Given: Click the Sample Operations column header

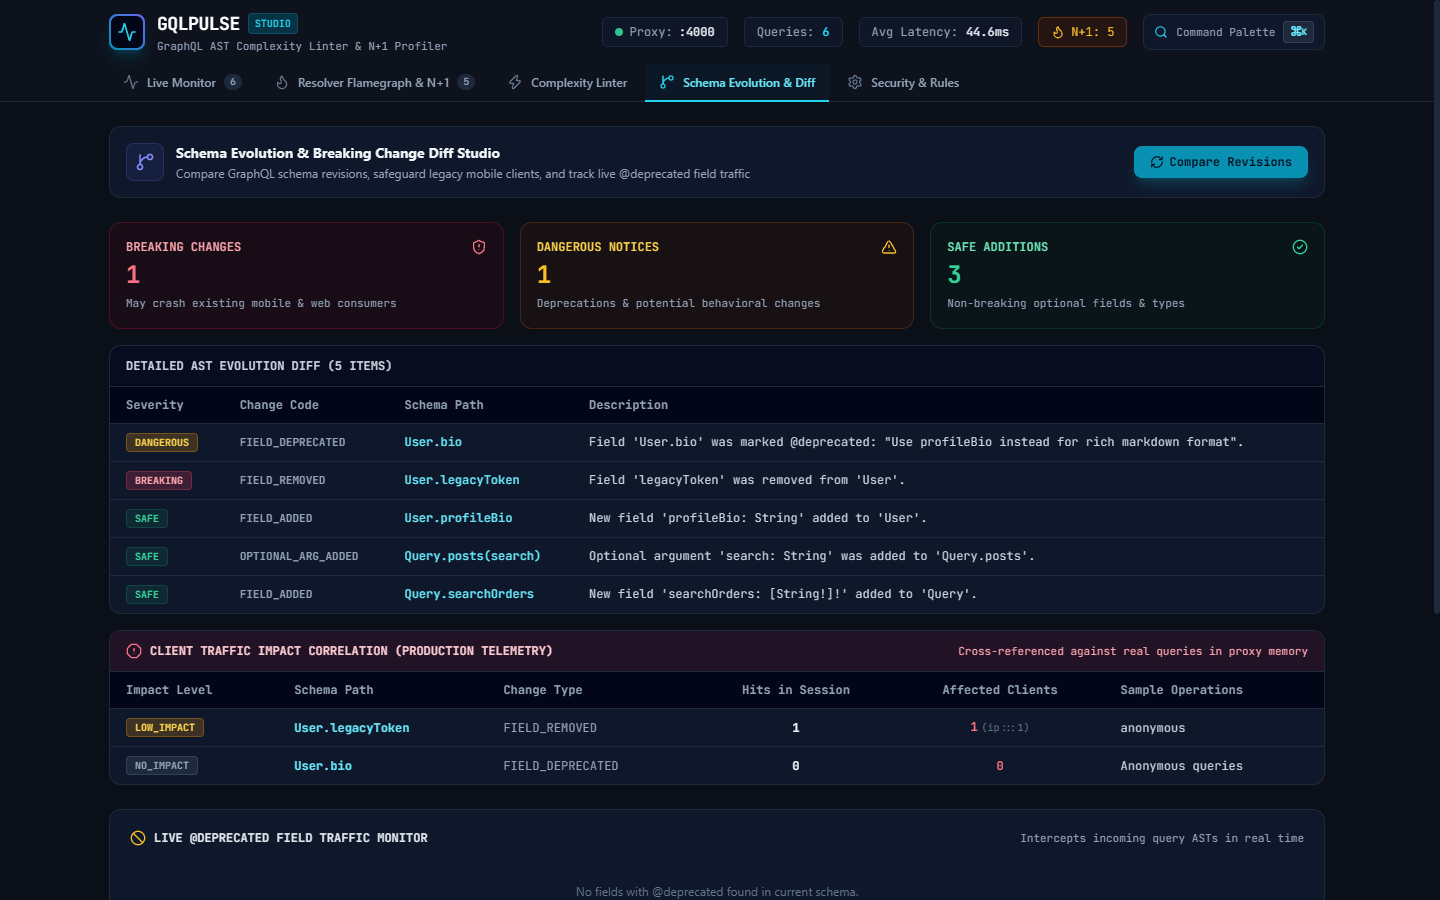Looking at the screenshot, I should pos(1181,690).
